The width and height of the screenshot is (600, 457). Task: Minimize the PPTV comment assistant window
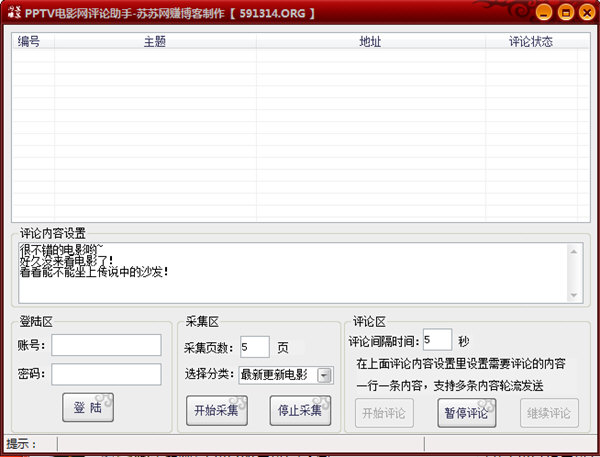[543, 13]
